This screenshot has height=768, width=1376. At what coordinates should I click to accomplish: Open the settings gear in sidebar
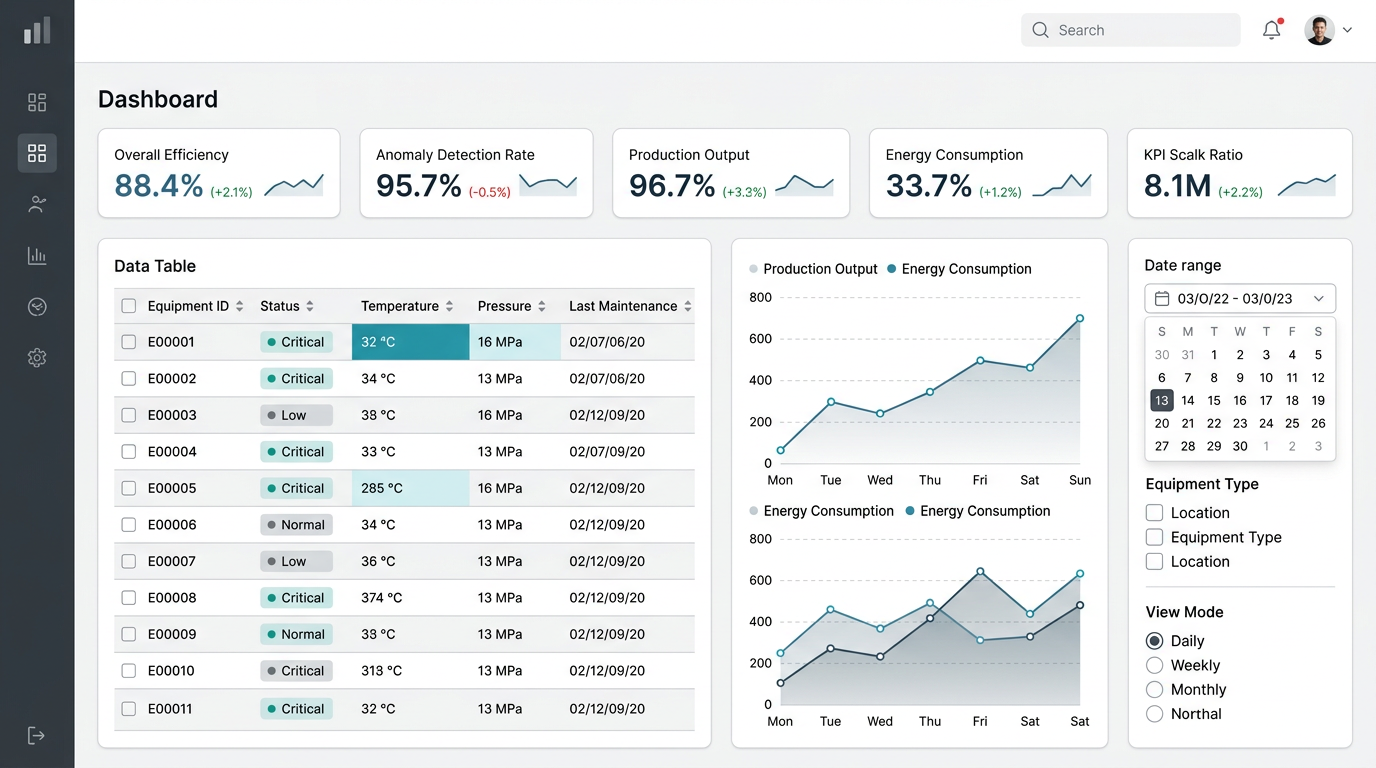37,358
